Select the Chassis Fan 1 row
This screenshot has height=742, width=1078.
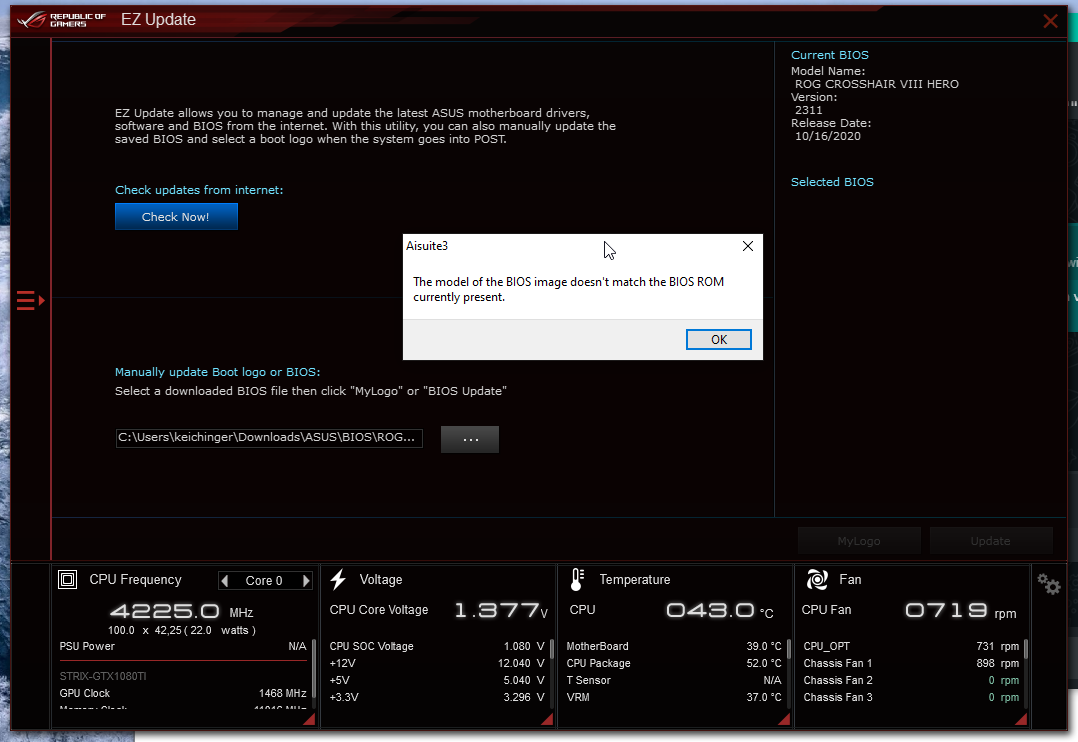(x=911, y=664)
